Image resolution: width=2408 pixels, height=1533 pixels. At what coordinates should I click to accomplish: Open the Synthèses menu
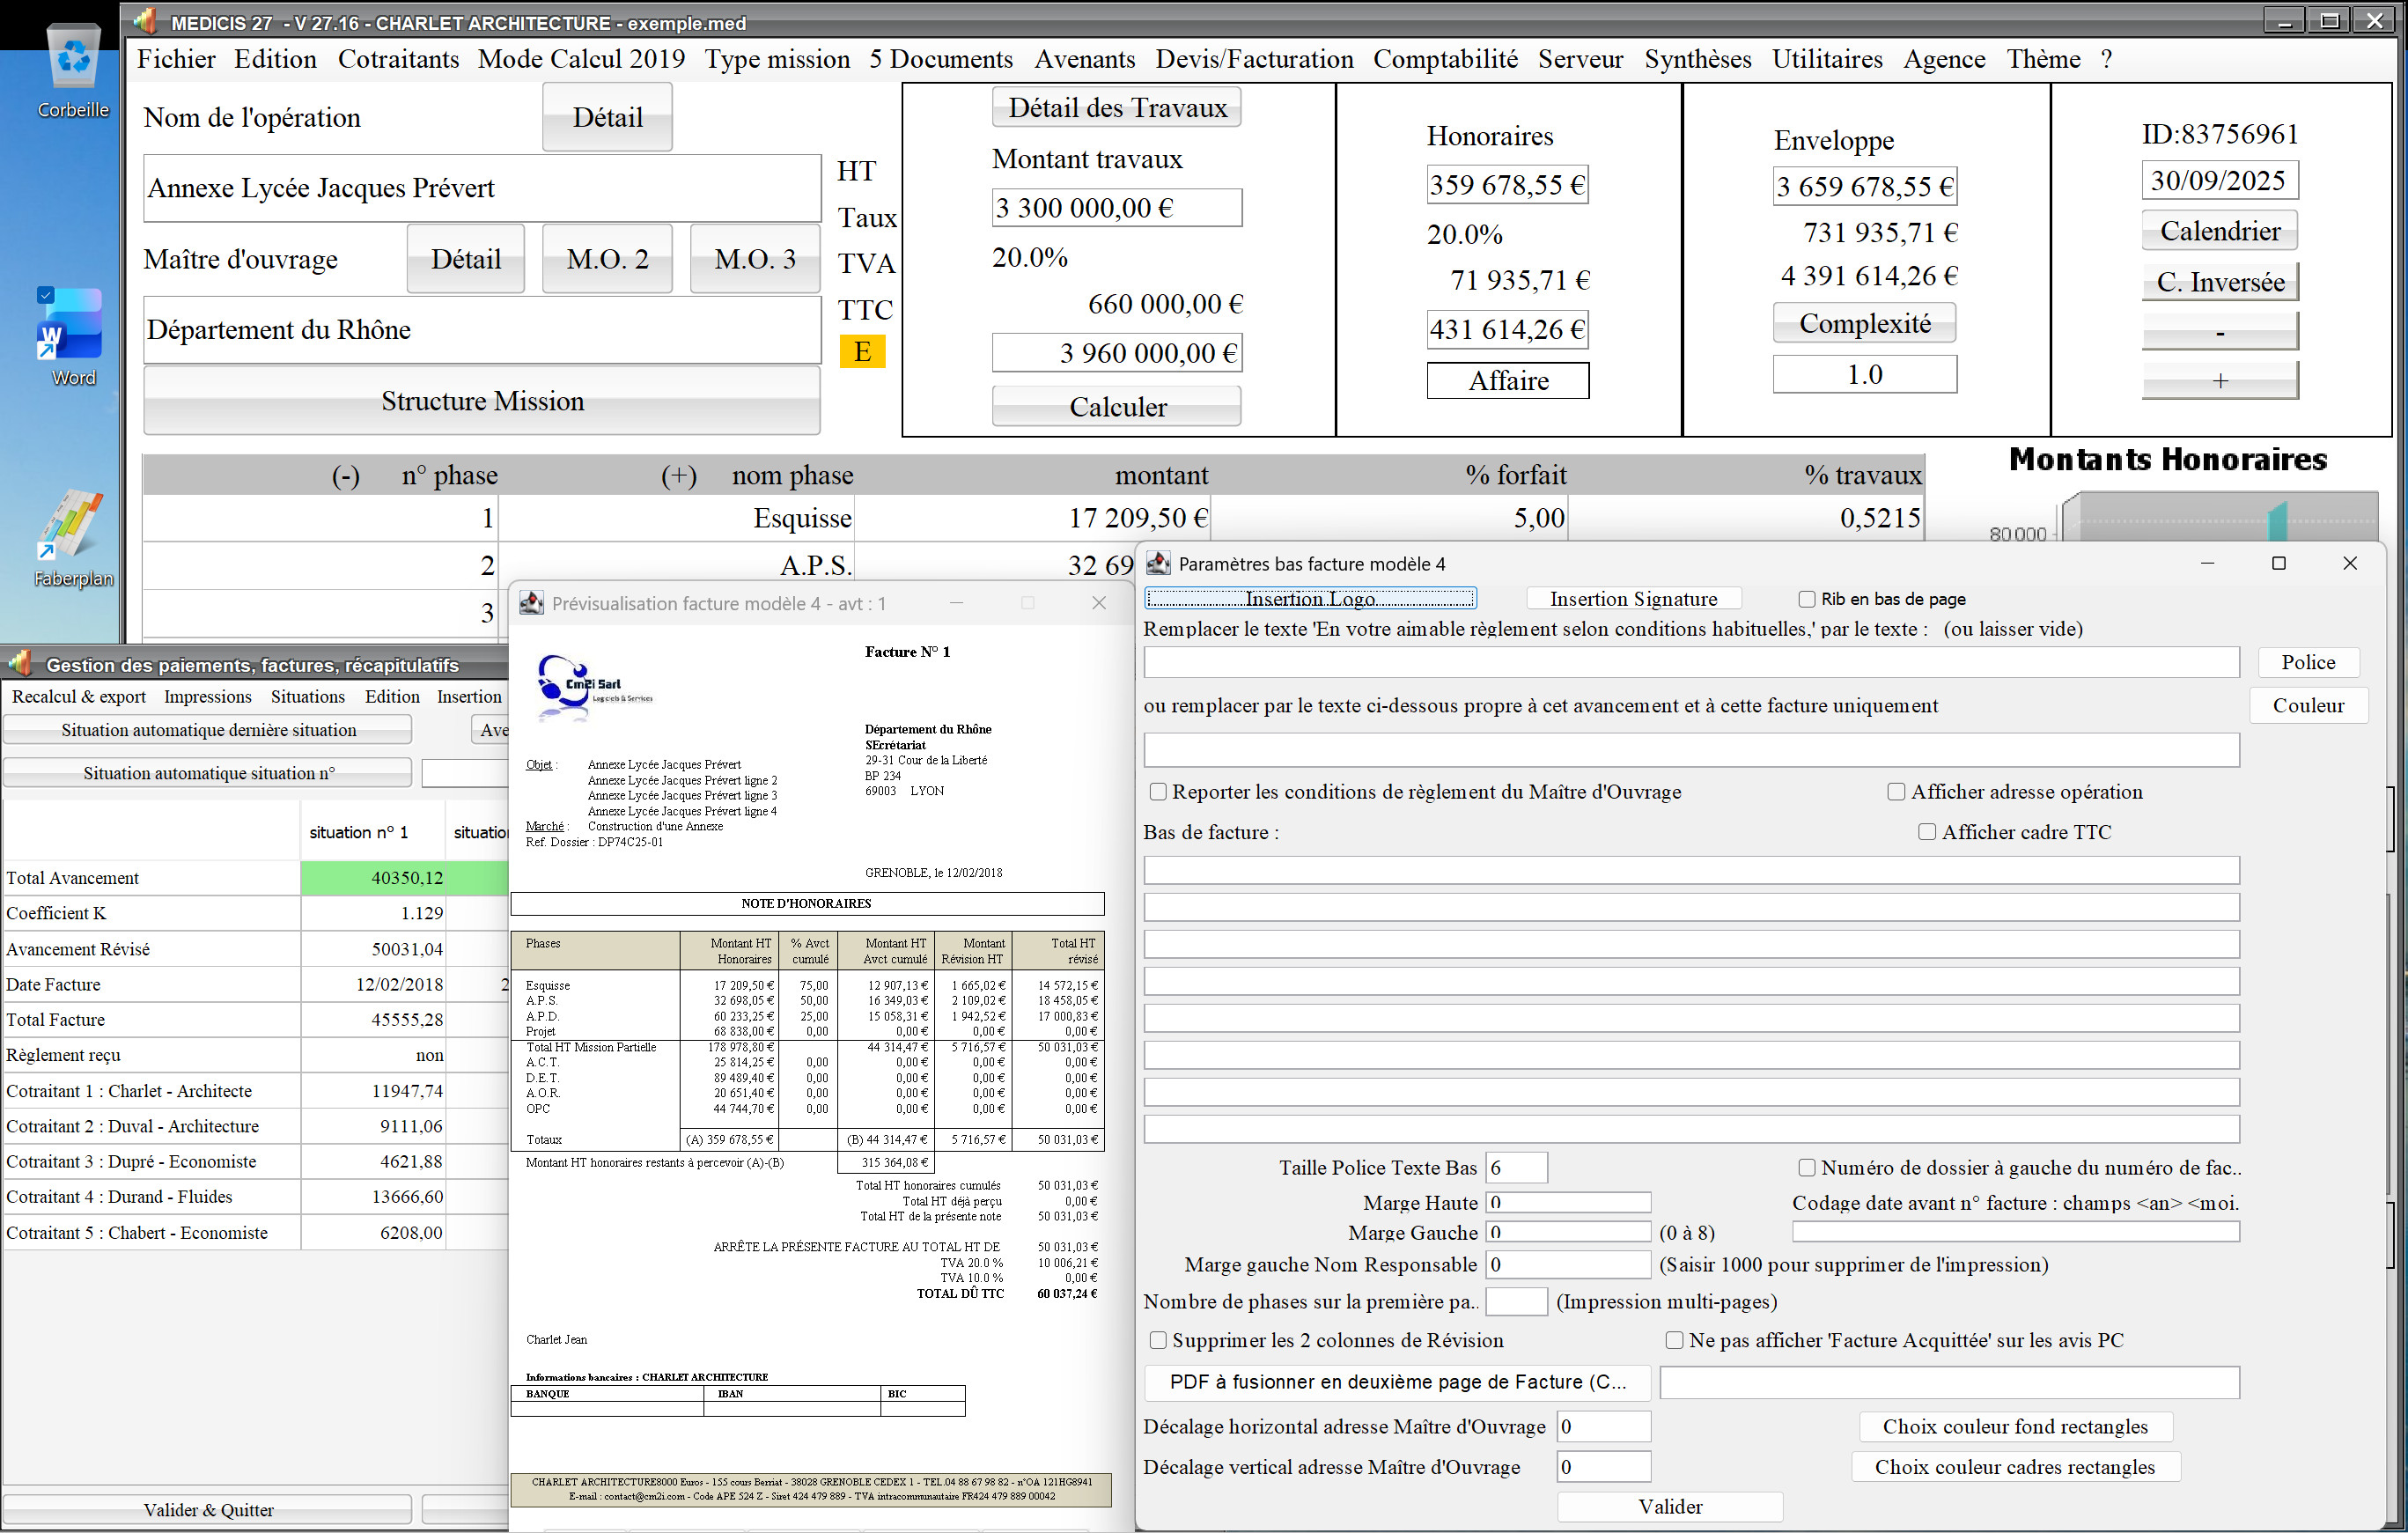click(1697, 59)
